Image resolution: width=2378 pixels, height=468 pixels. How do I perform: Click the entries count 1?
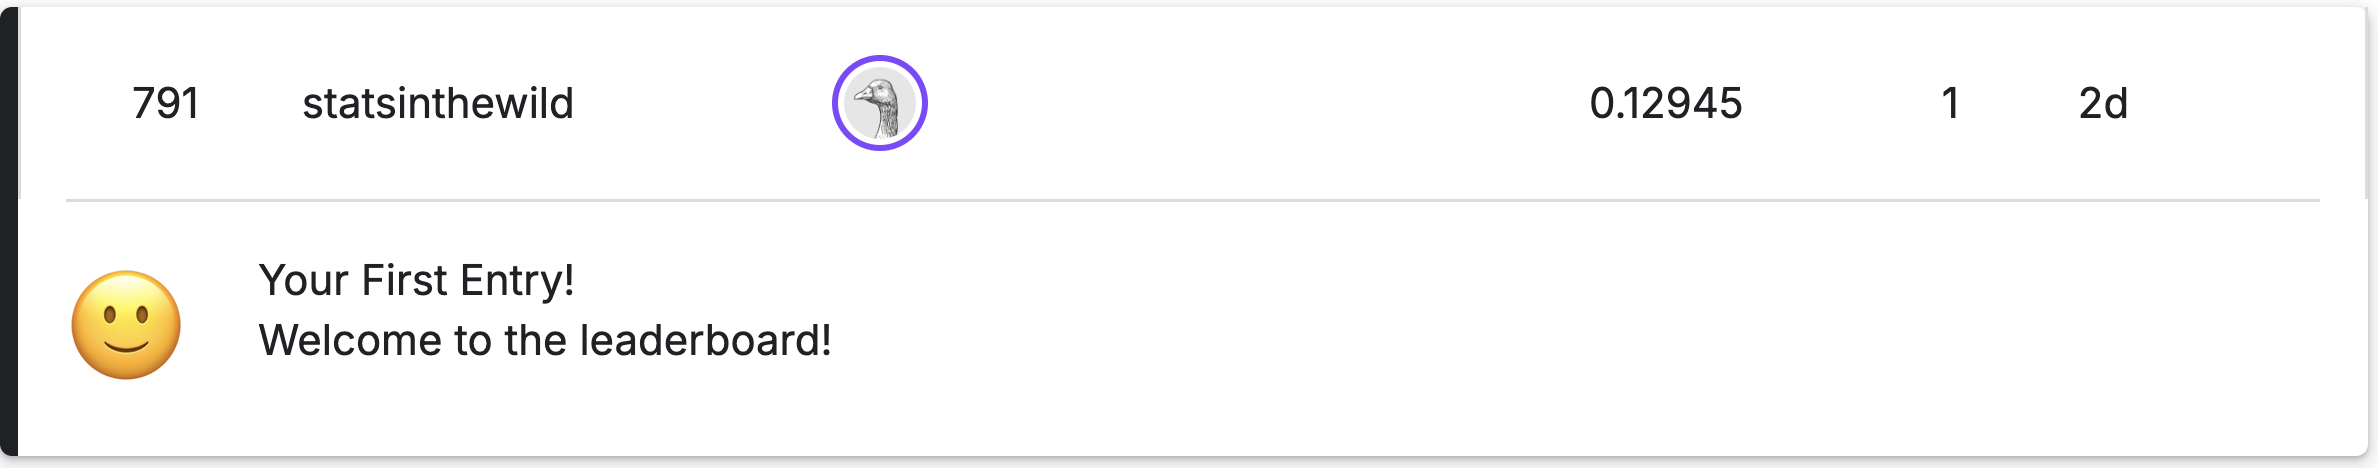pyautogui.click(x=1950, y=104)
